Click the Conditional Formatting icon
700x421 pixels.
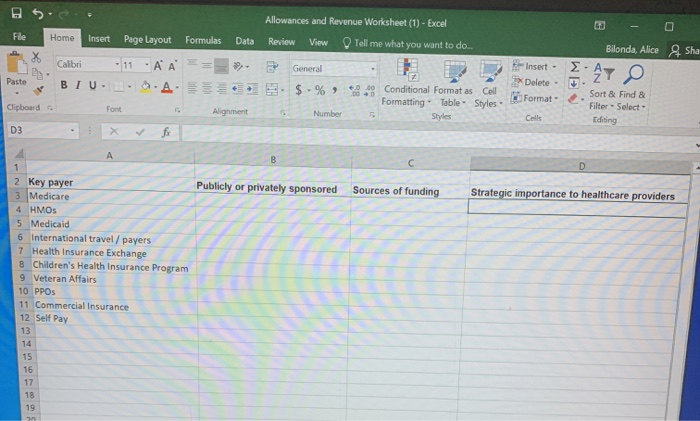tap(407, 70)
